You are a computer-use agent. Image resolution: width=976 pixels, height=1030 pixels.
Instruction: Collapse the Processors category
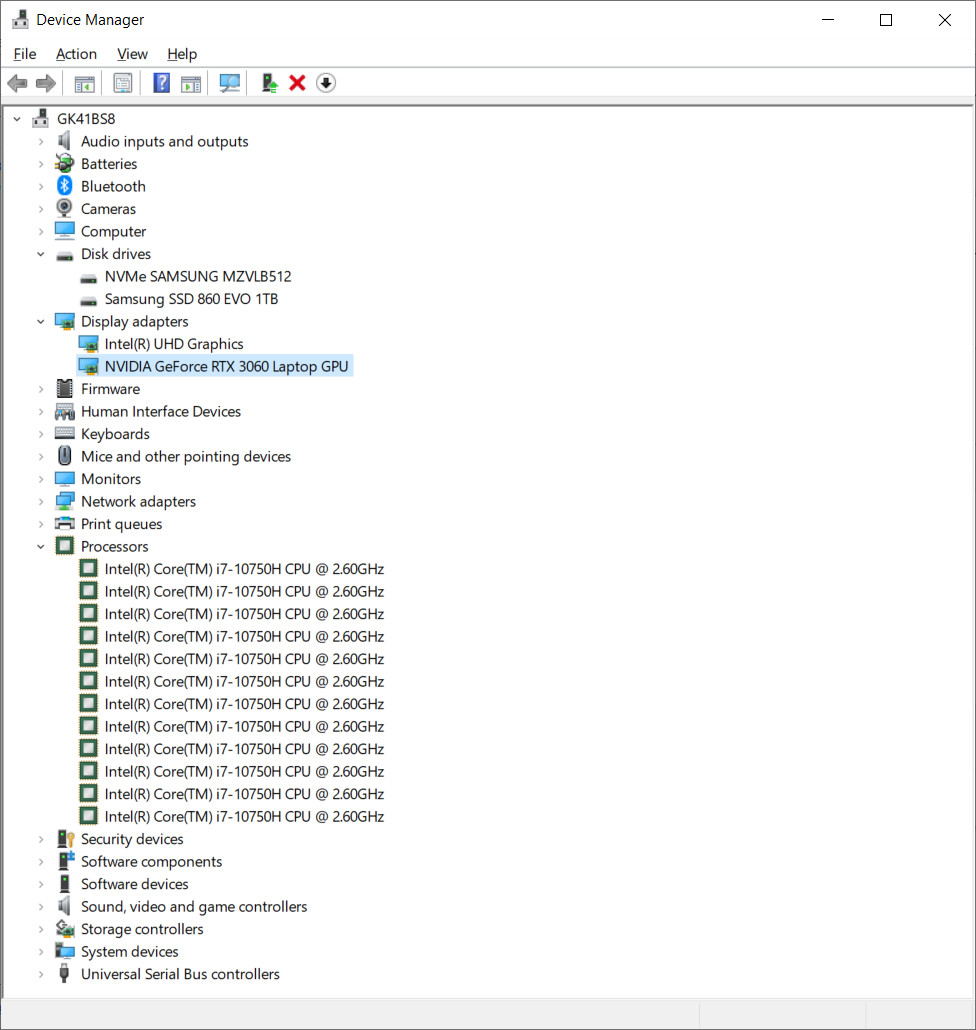click(41, 547)
